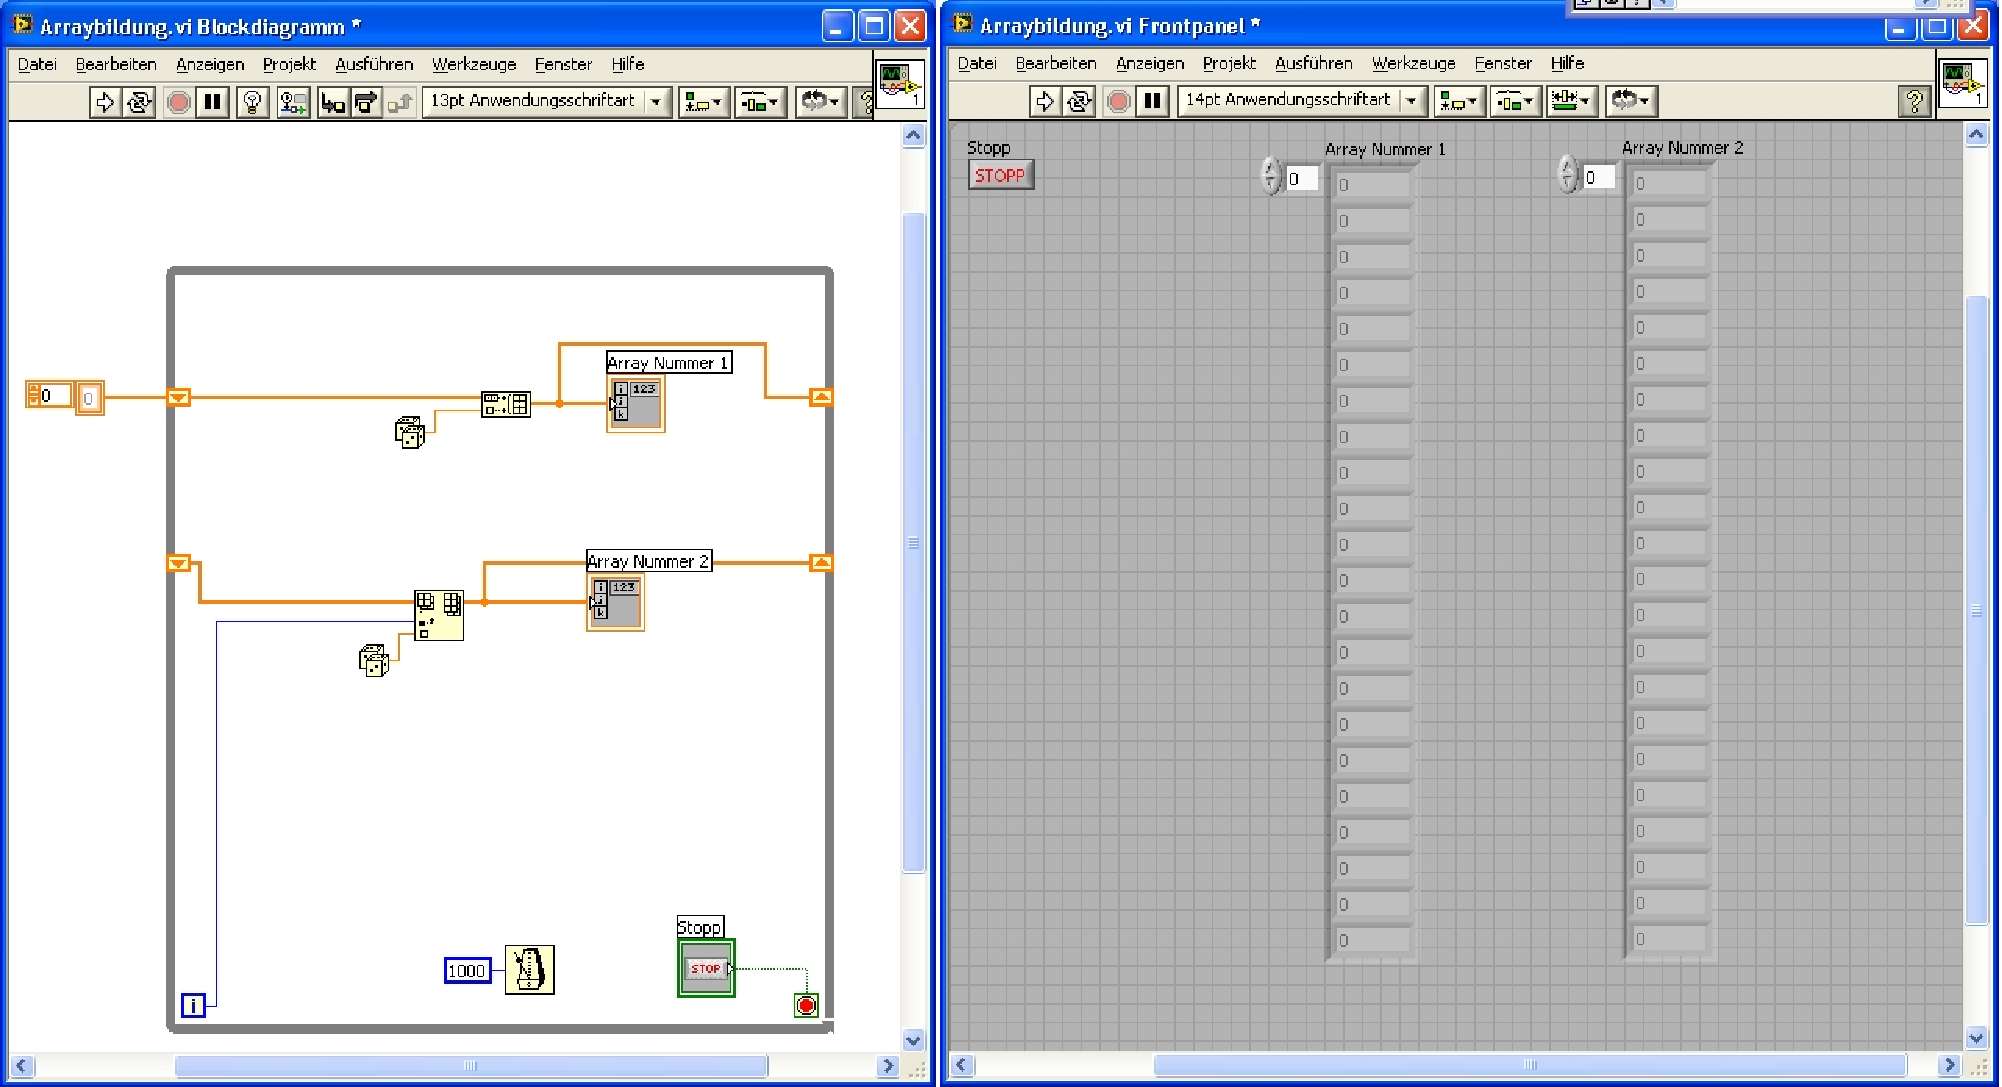The width and height of the screenshot is (2002, 1087).
Task: Click Abort execution in Frontpanel toolbar
Action: (1119, 101)
